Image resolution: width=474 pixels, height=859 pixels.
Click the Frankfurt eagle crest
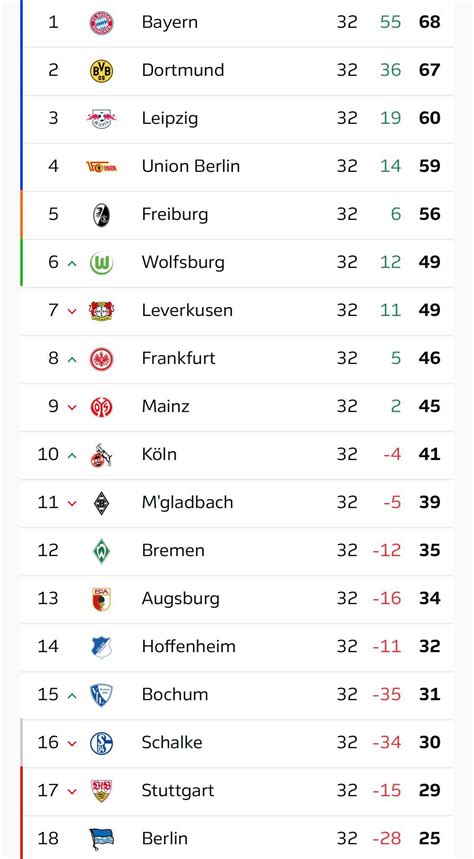[101, 359]
